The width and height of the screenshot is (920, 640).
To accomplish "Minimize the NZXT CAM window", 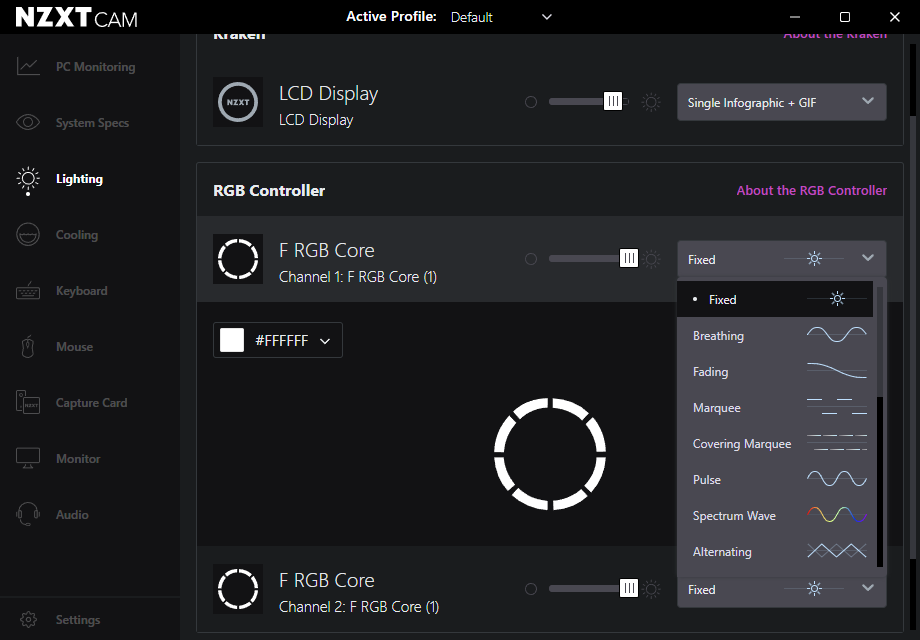I will [794, 17].
